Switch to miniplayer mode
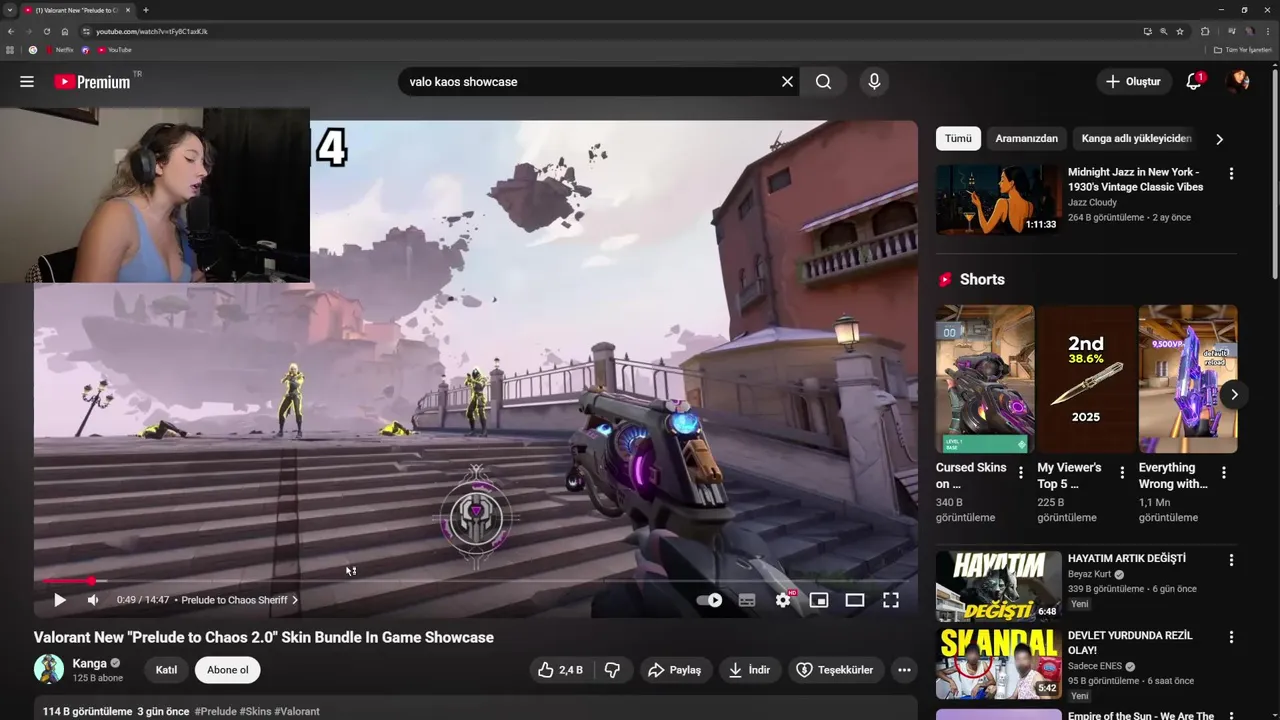The width and height of the screenshot is (1280, 720). 819,600
